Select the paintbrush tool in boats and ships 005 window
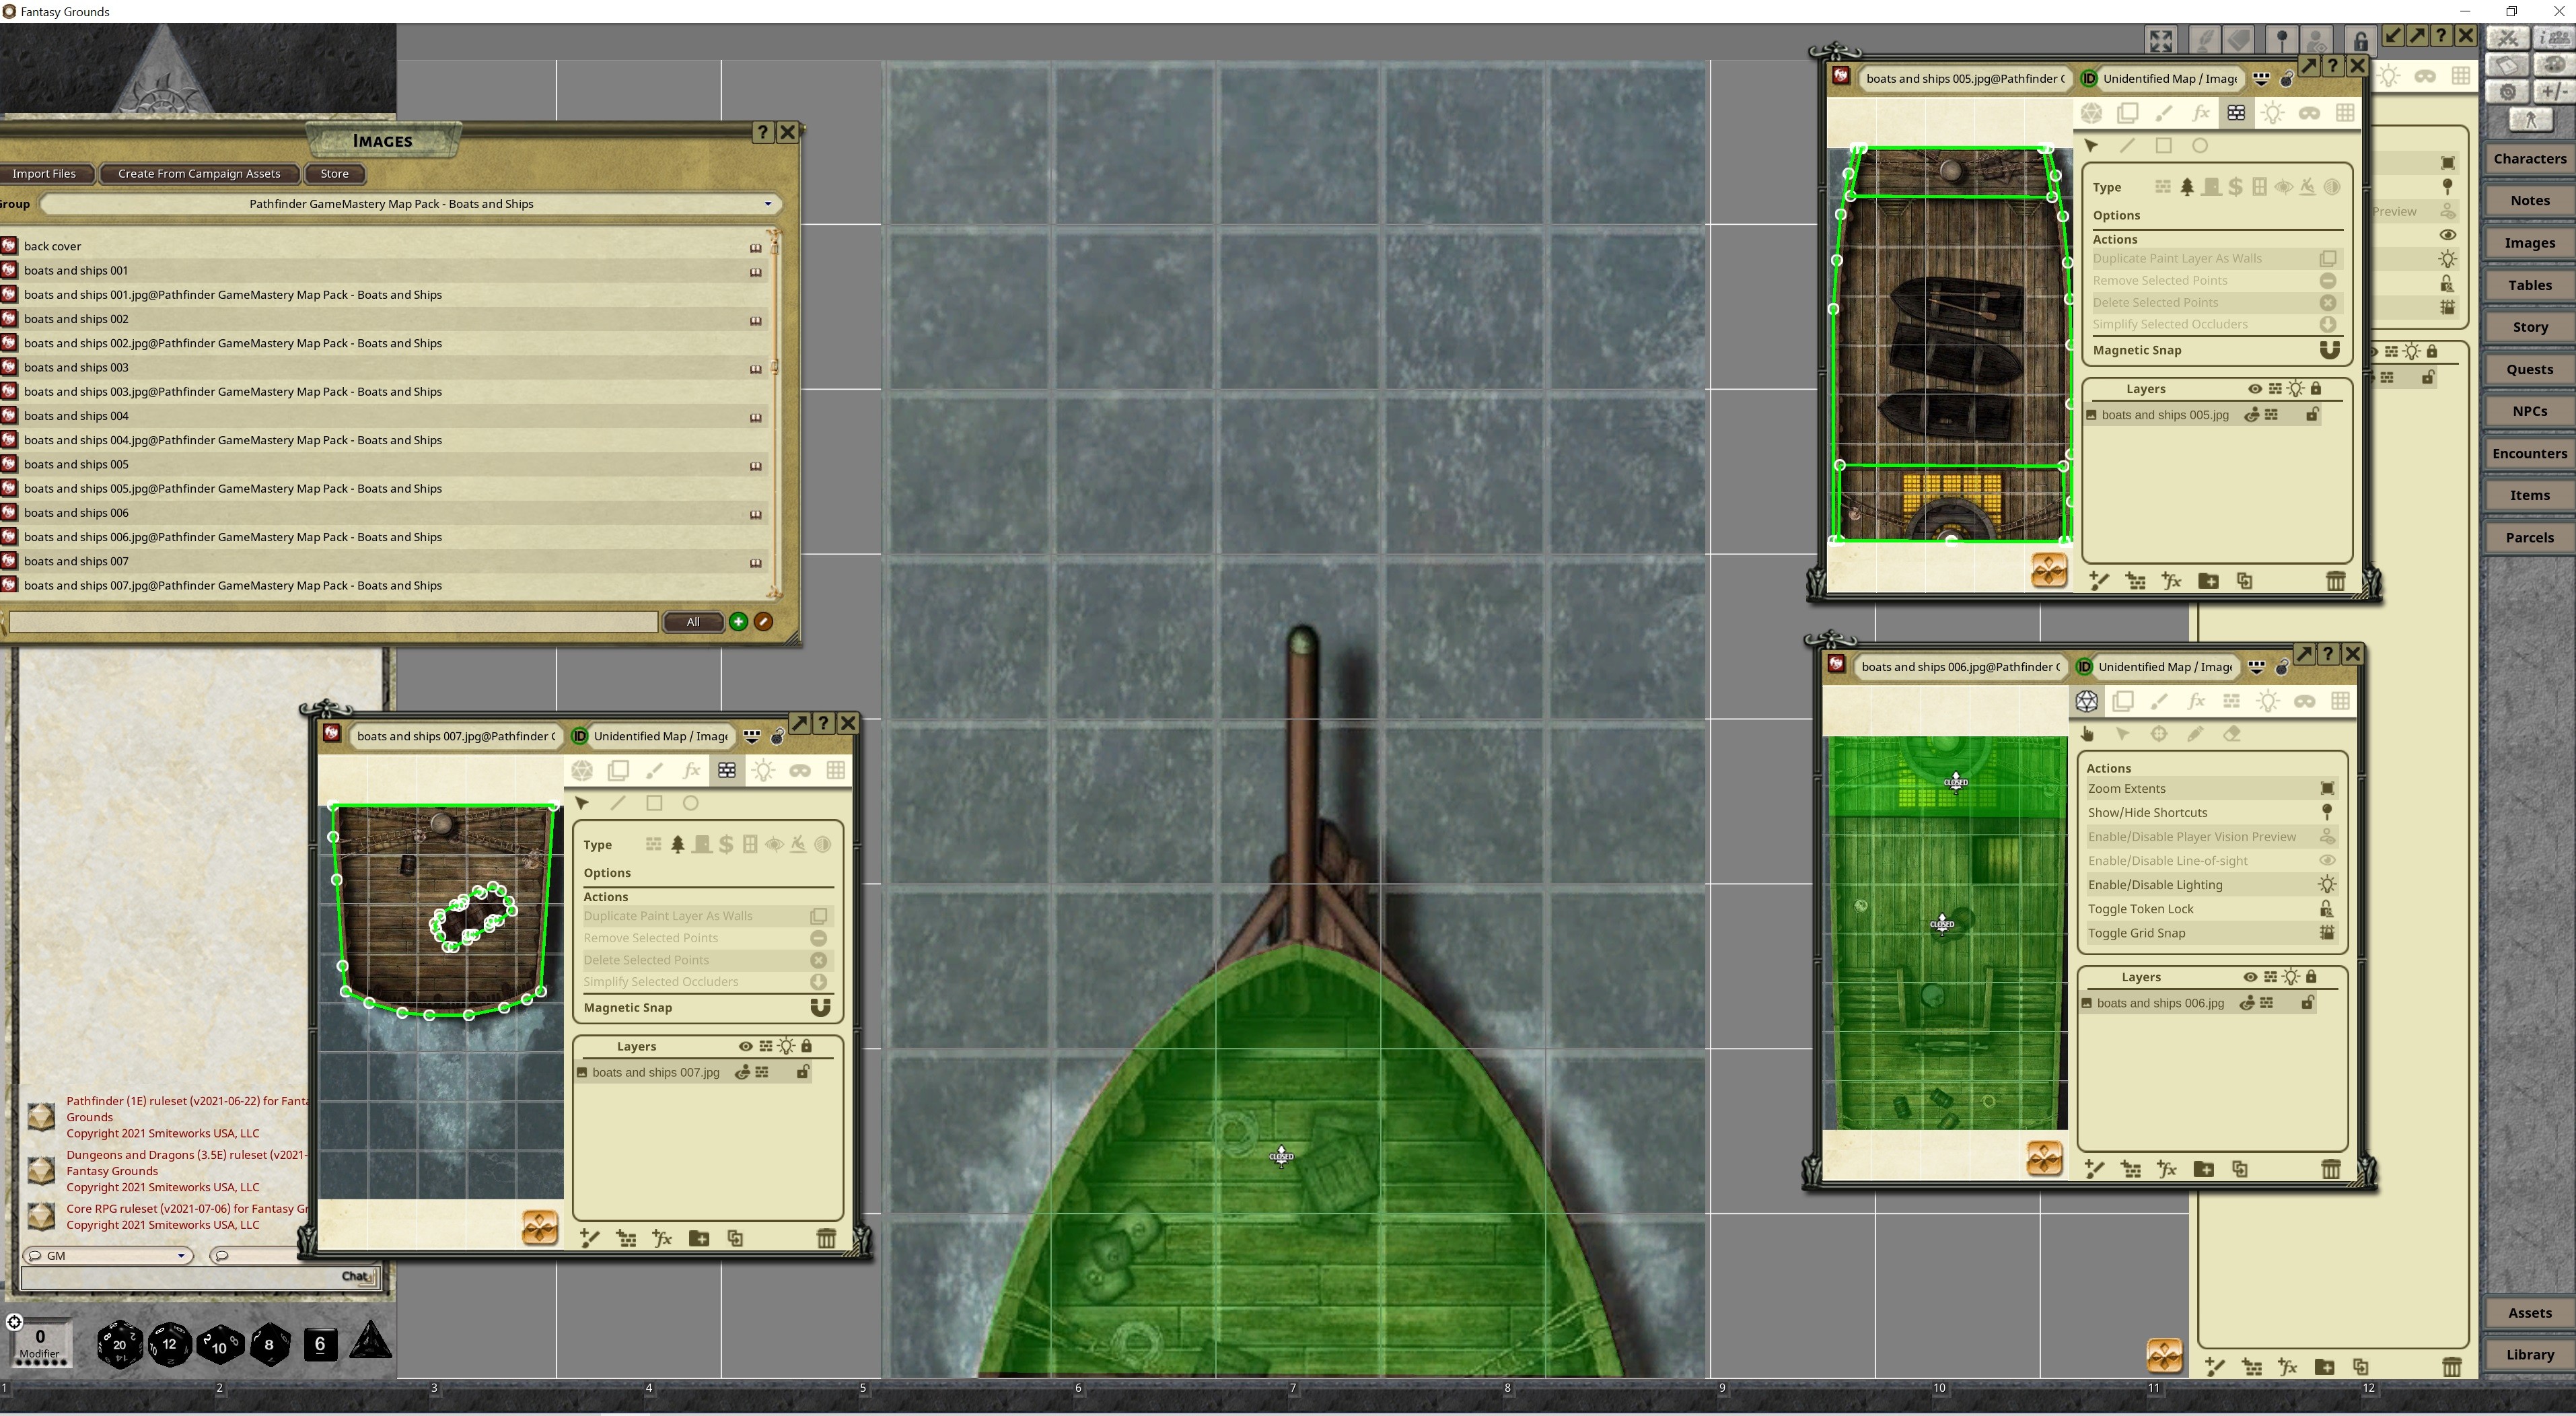 point(2164,113)
